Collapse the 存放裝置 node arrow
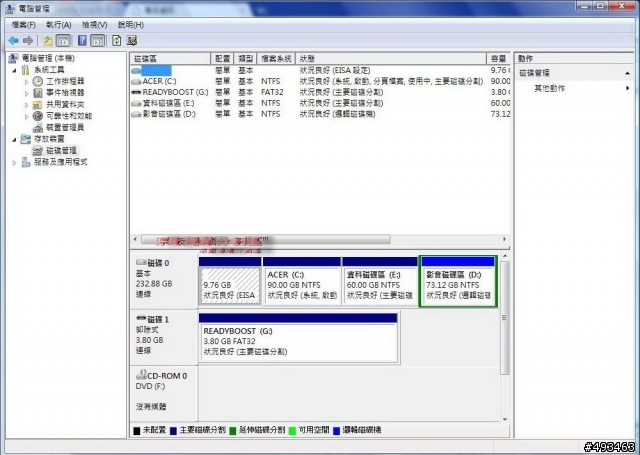The image size is (640, 455). coord(14,139)
